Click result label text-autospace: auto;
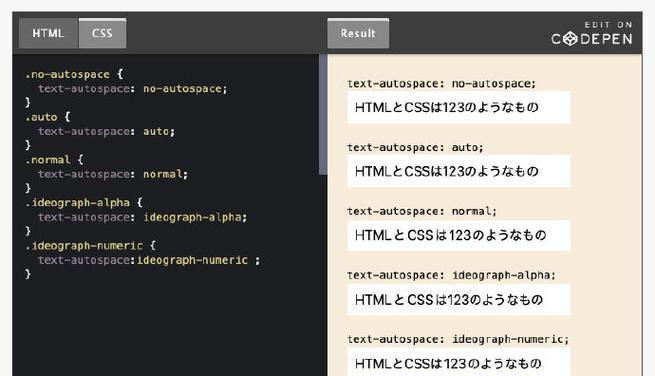 point(415,147)
